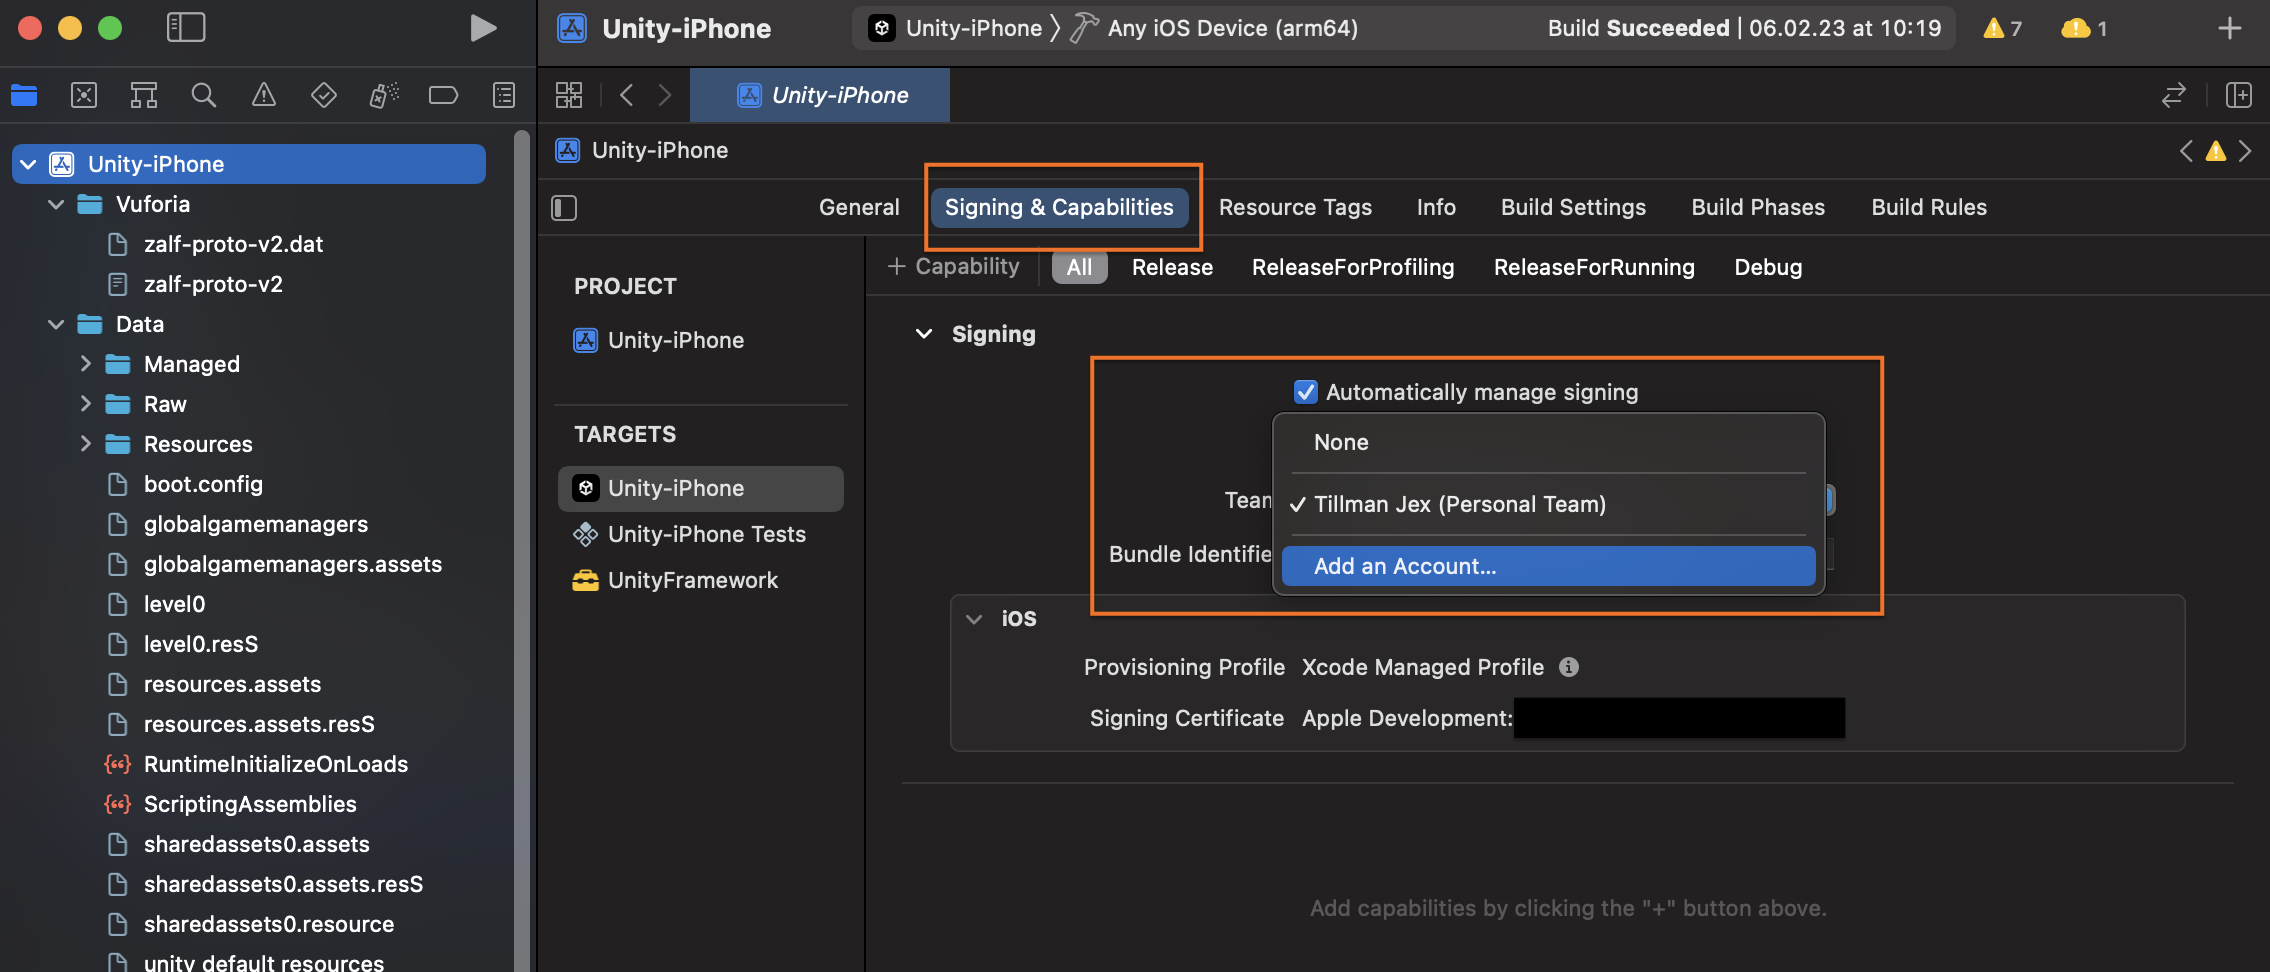Select the Debug configuration filter
The width and height of the screenshot is (2270, 972).
[1768, 267]
